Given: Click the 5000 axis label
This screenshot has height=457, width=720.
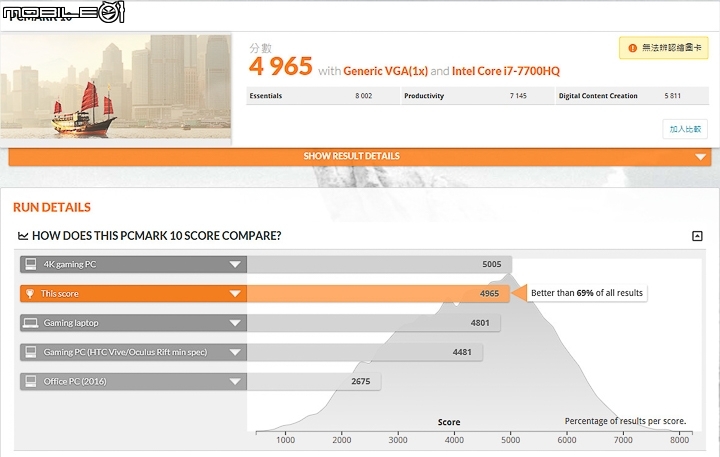Looking at the screenshot, I should [510, 440].
